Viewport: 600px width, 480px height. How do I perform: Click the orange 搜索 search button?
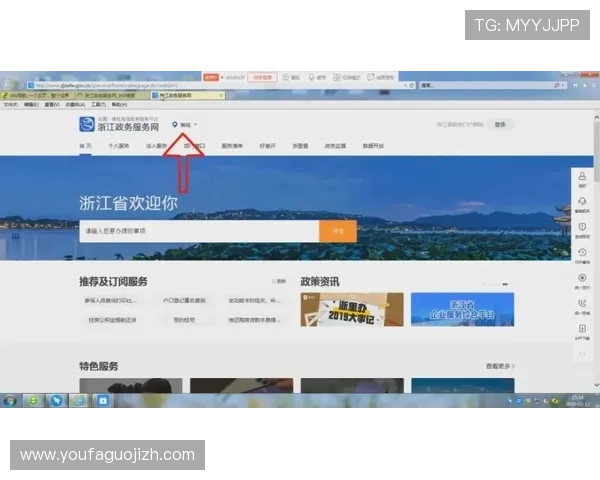pos(338,231)
